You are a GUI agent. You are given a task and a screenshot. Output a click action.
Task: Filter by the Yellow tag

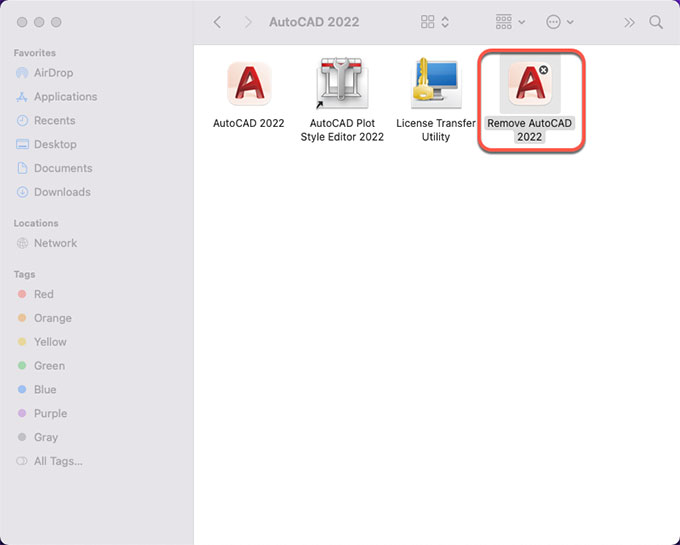[x=42, y=342]
